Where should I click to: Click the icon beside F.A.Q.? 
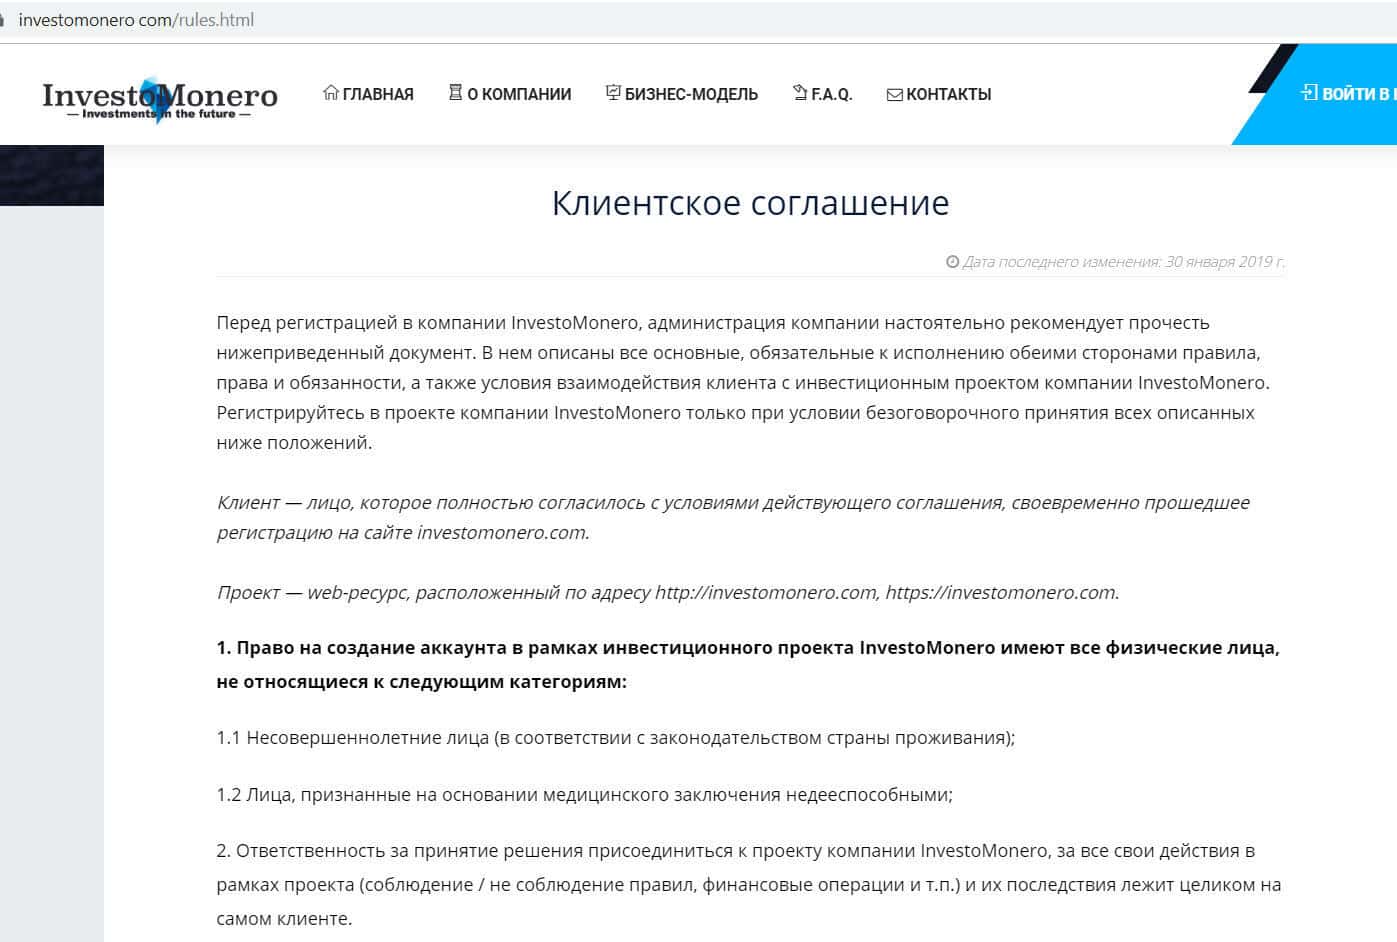[x=800, y=93]
